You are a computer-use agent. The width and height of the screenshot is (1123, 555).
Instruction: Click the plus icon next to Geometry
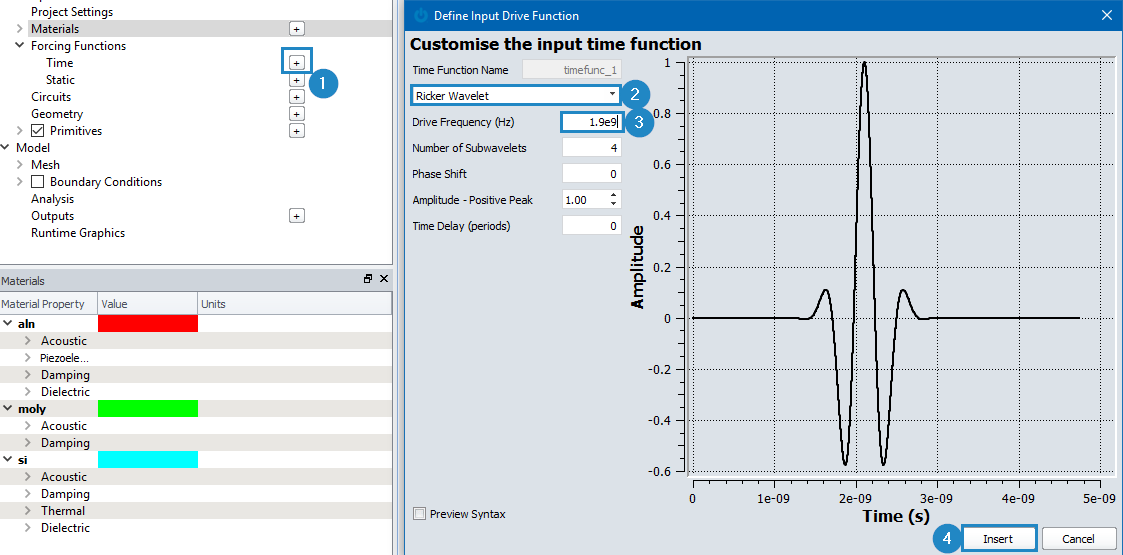click(x=297, y=114)
